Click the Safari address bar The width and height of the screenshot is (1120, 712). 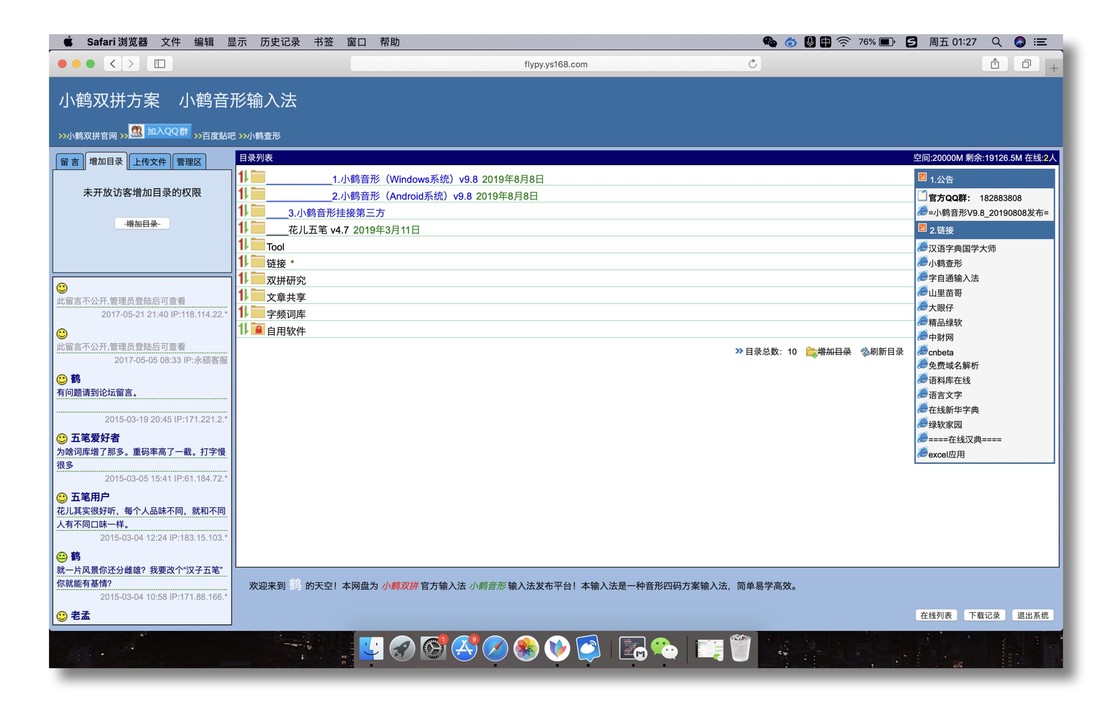coord(555,64)
